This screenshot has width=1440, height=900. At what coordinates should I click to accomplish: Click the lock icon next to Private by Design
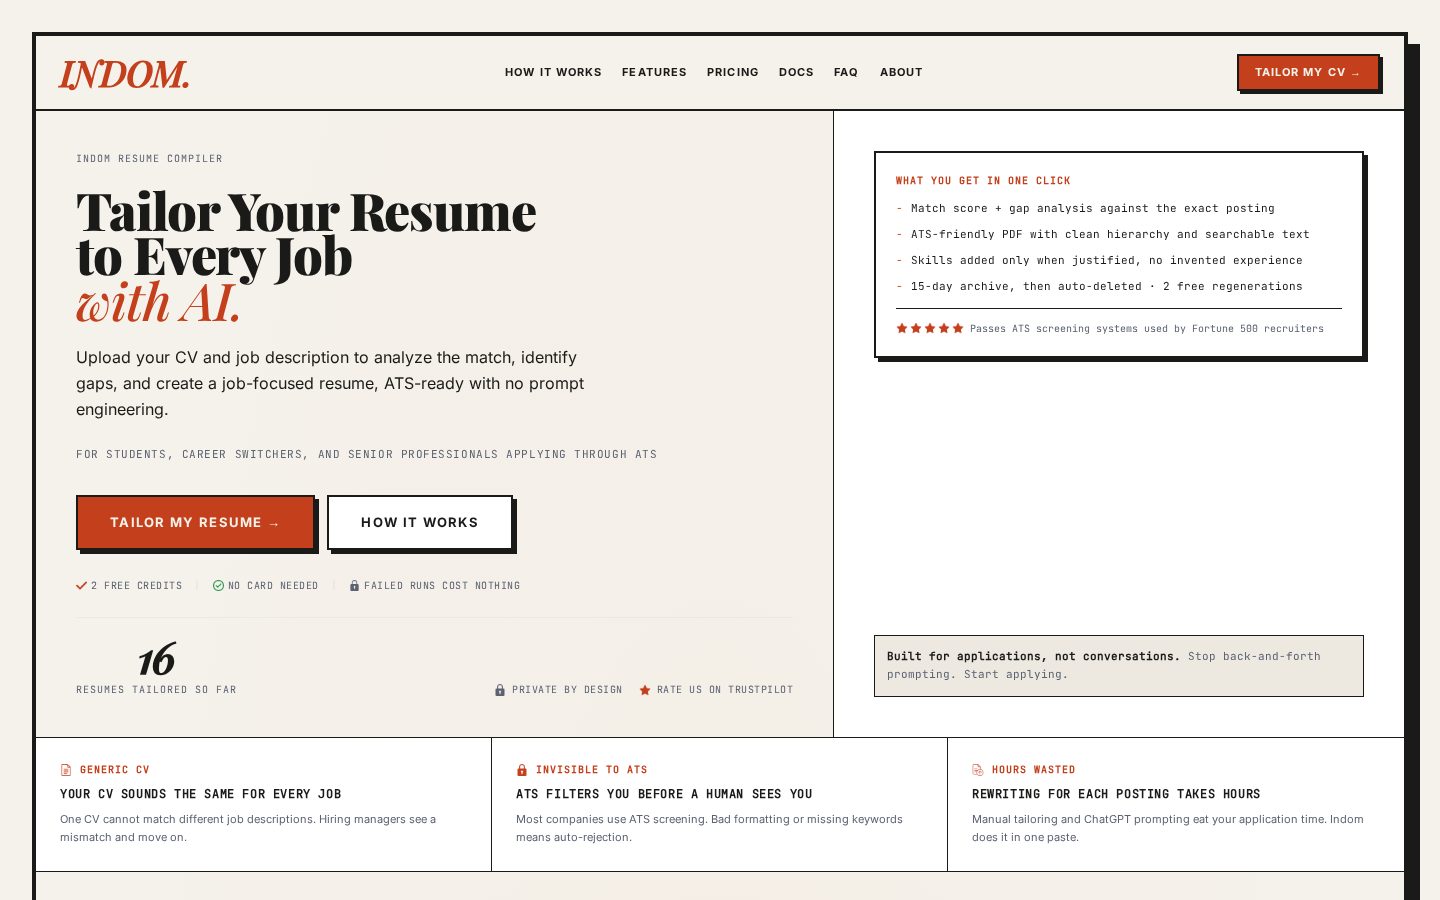pyautogui.click(x=500, y=690)
